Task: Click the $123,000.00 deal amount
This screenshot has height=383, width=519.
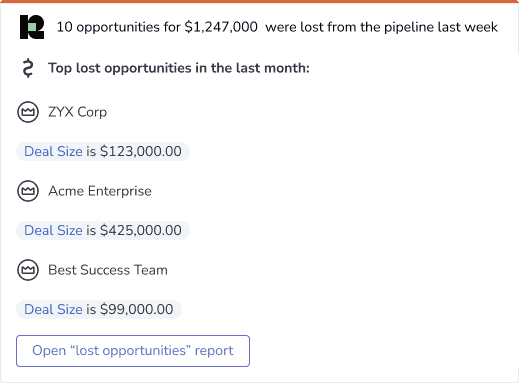Action: coord(141,151)
